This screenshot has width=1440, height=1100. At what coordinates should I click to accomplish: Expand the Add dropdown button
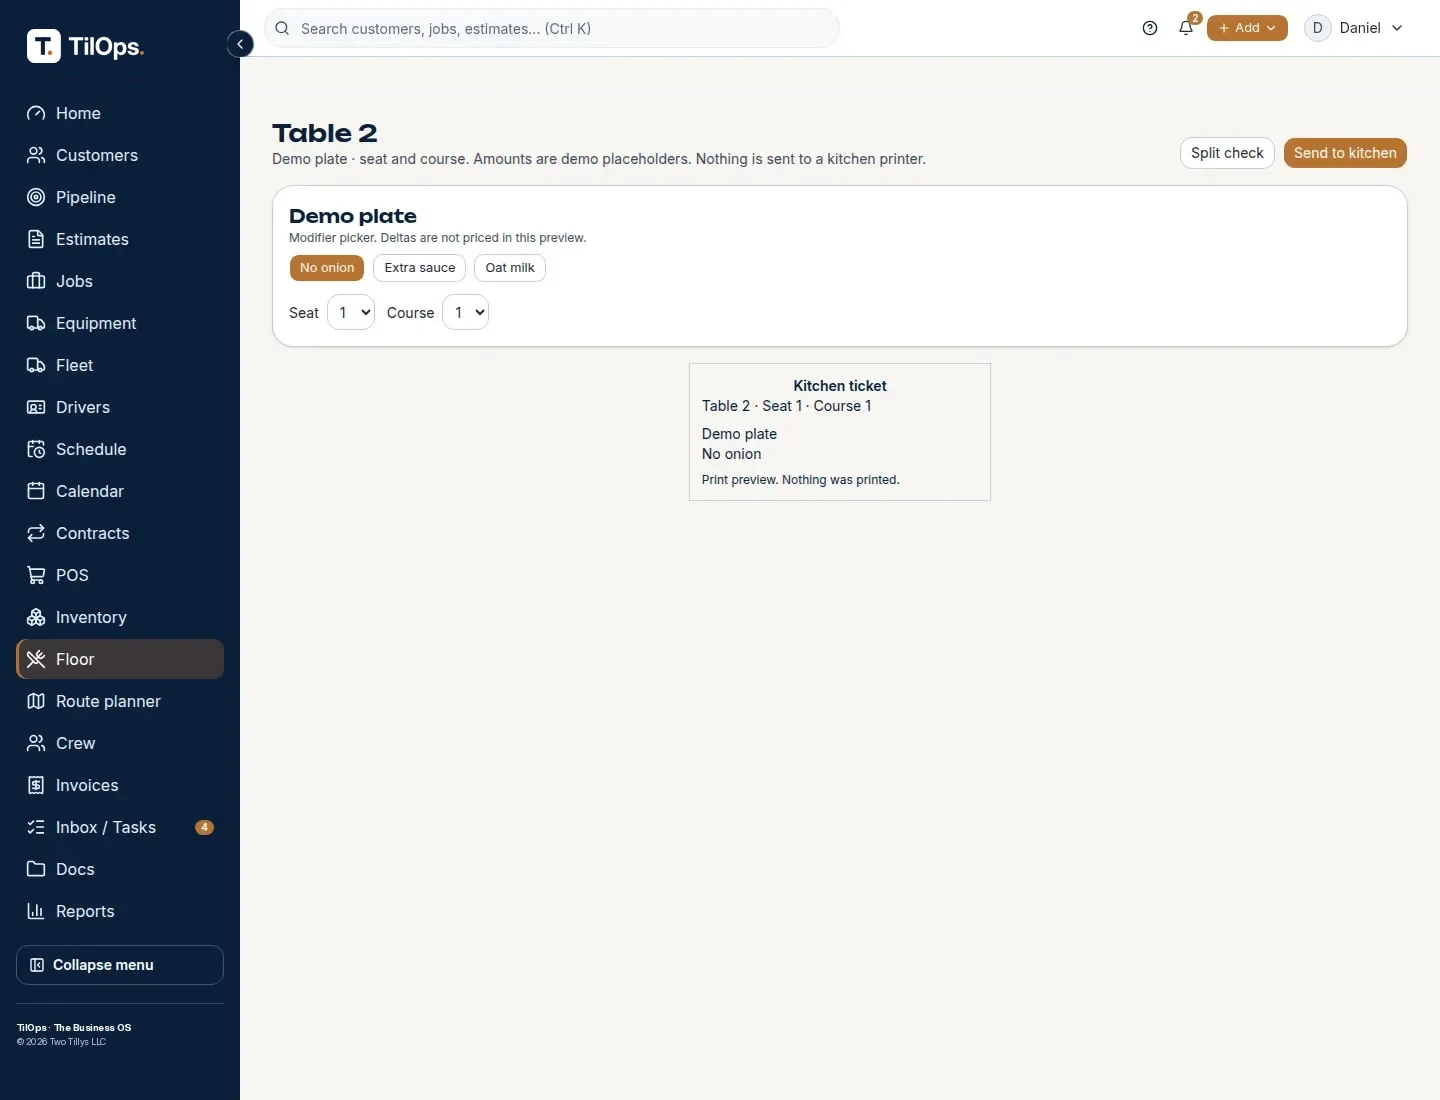pyautogui.click(x=1247, y=28)
